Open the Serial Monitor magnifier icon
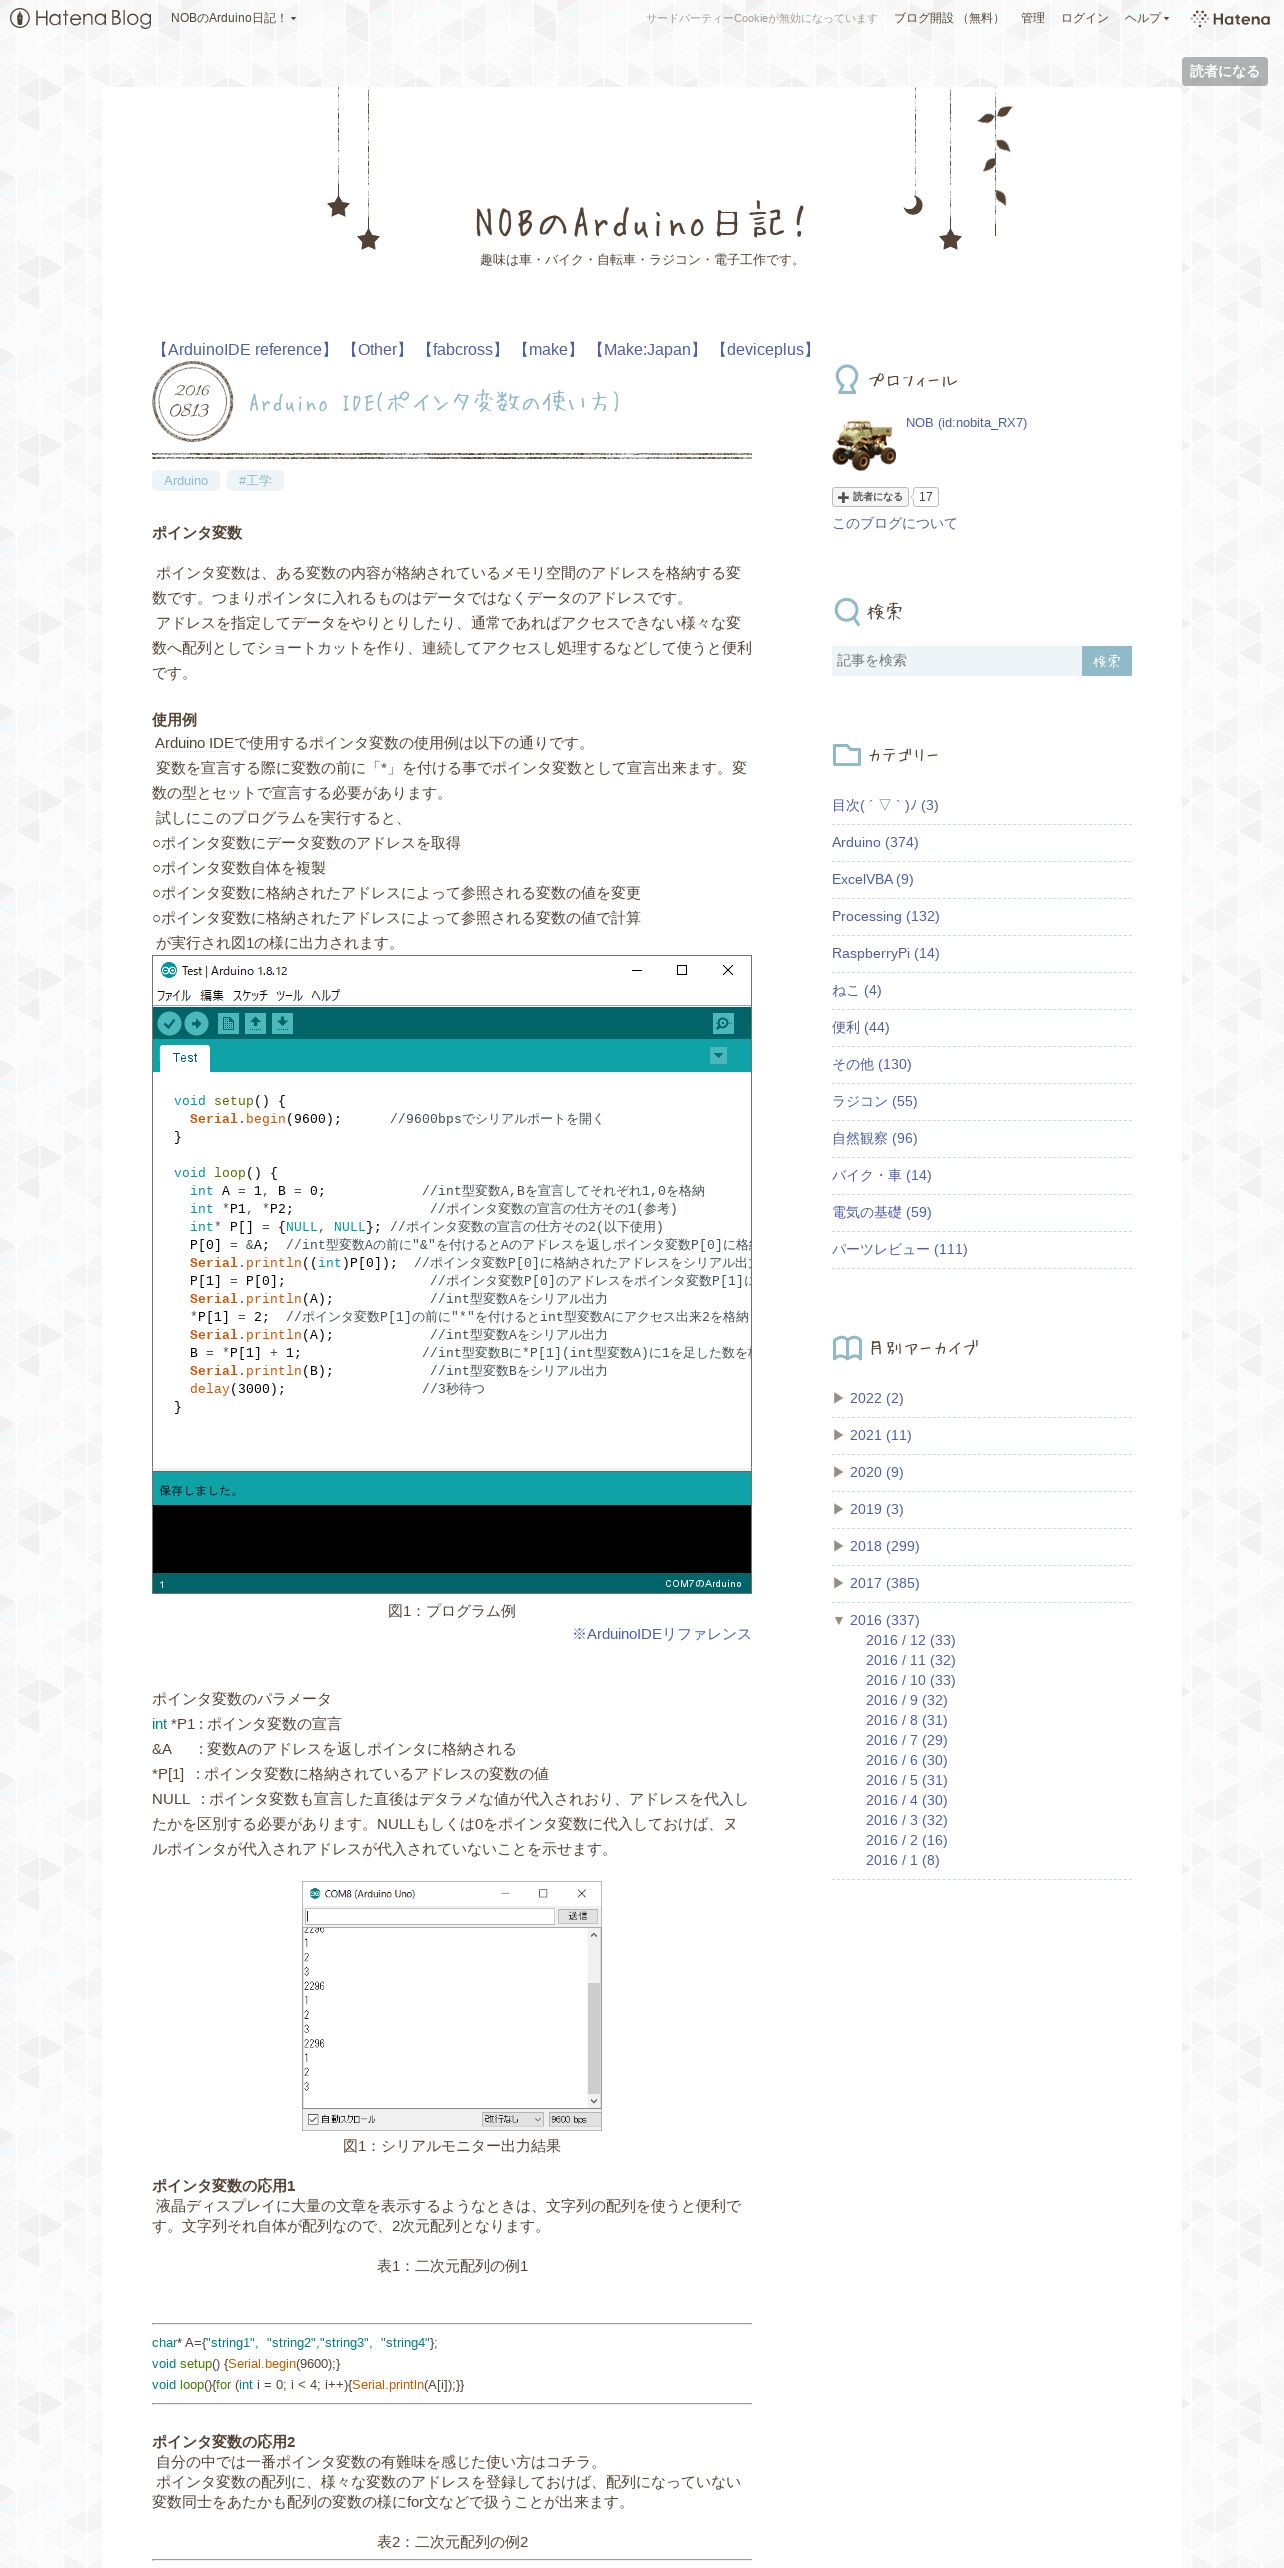1284x2568 pixels. (x=723, y=1023)
